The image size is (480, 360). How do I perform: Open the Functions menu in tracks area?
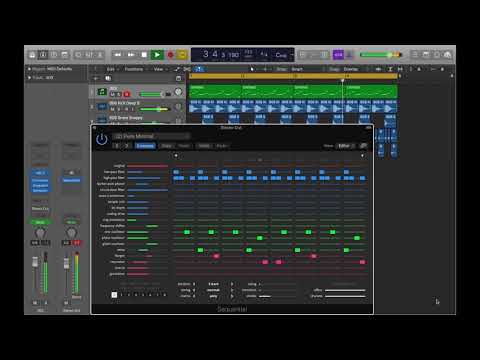[135, 69]
